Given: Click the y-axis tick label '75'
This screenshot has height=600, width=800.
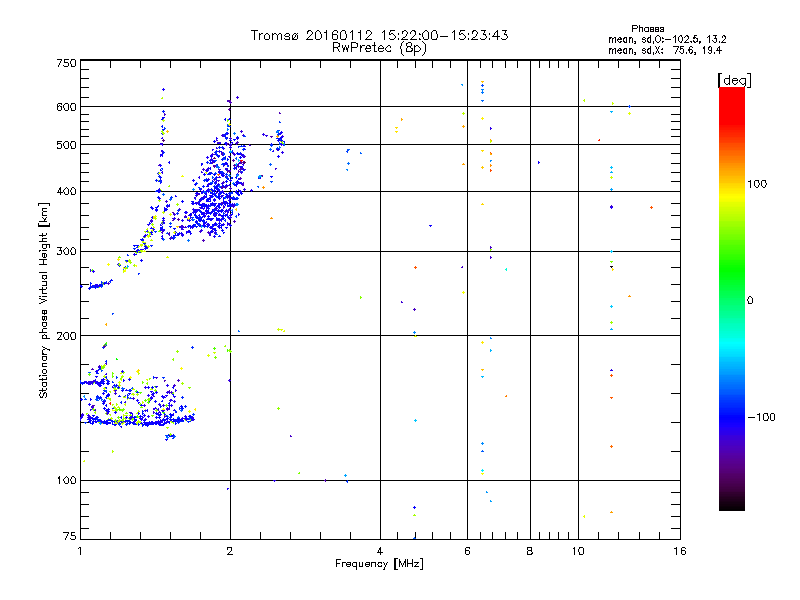Looking at the screenshot, I should click(70, 536).
